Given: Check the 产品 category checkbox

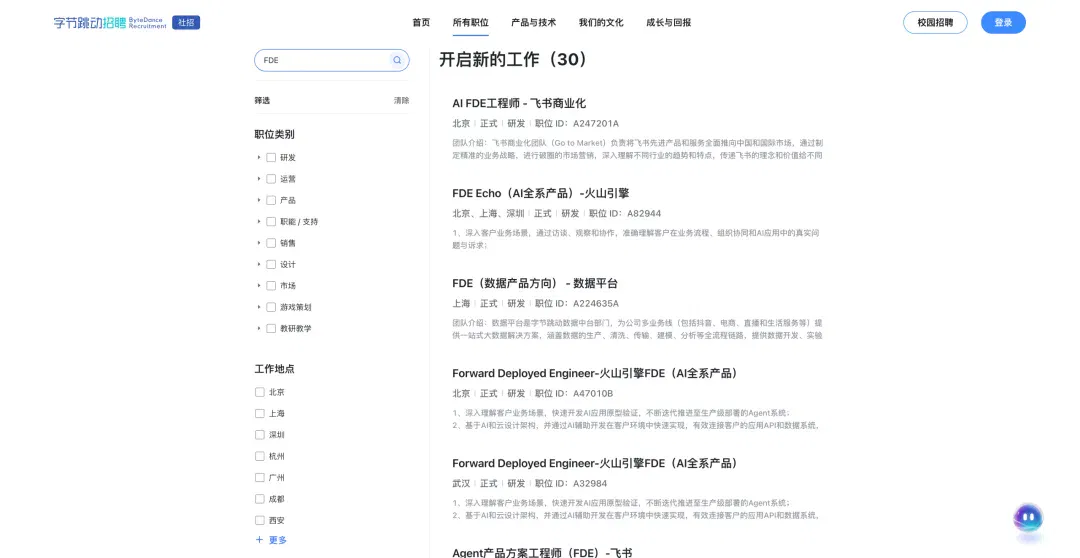Looking at the screenshot, I should point(271,200).
